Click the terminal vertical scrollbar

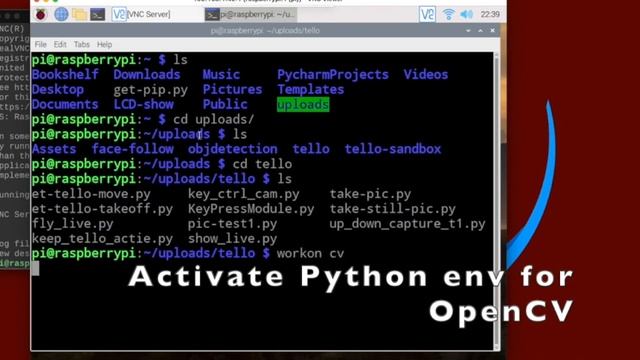click(x=497, y=201)
